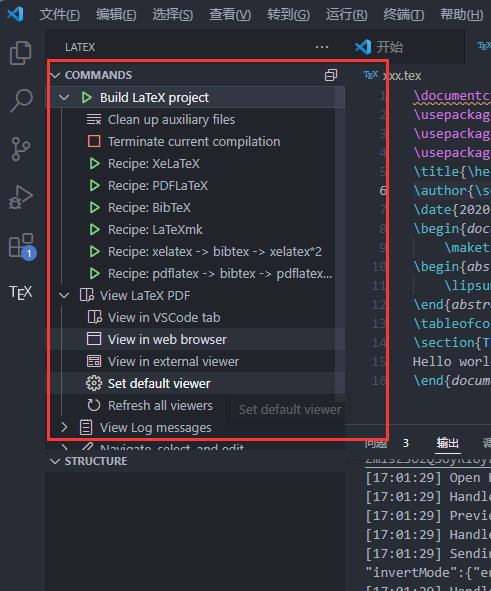Select Terminate current compilation command
491x591 pixels.
click(194, 141)
